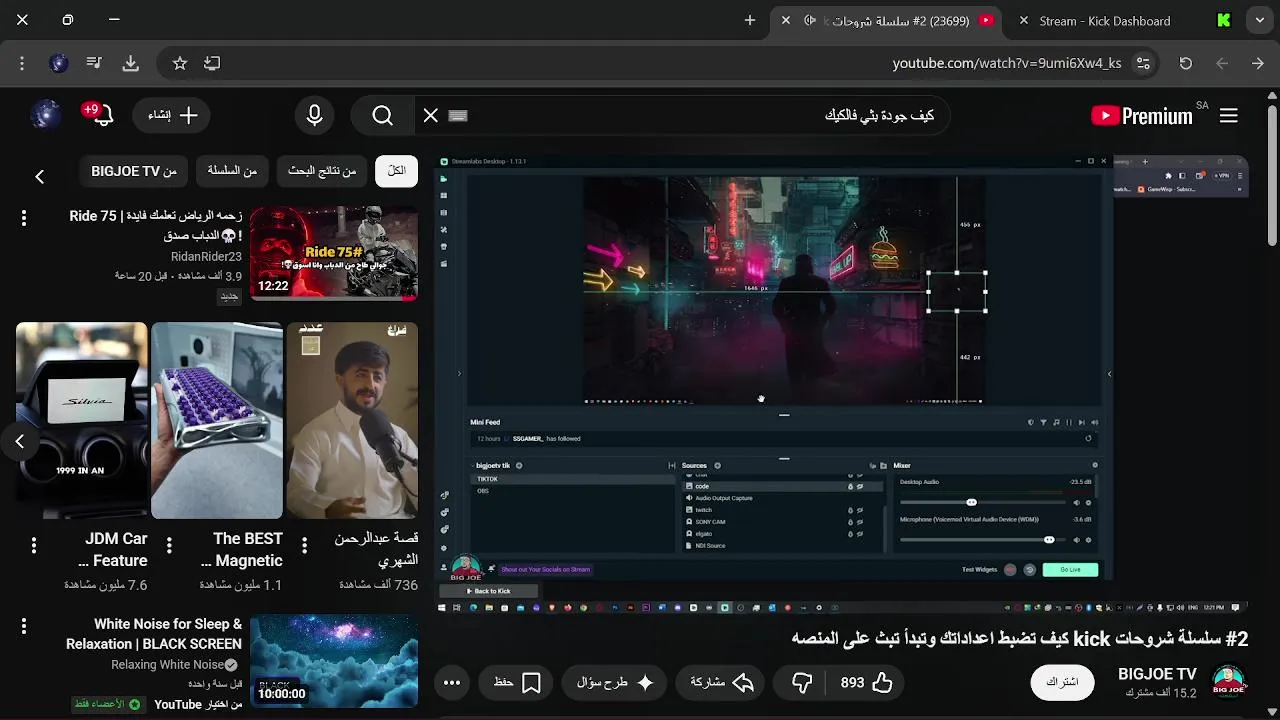Save the video (حفظ) to a playlist
This screenshot has height=720, width=1280.
pos(517,682)
